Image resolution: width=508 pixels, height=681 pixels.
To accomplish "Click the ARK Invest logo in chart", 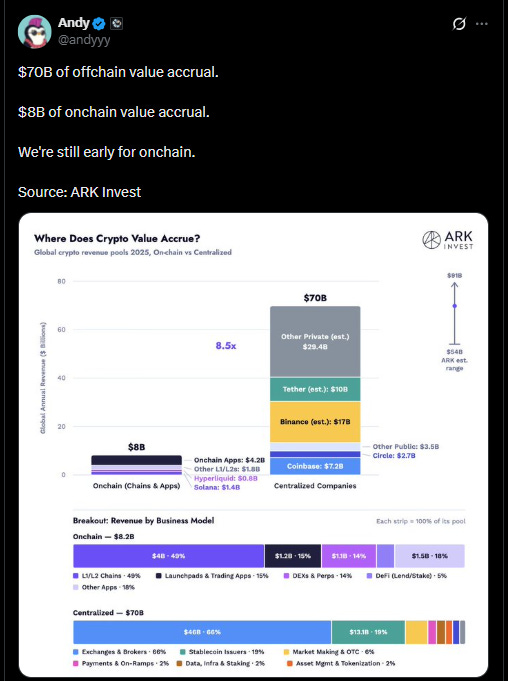I will click(x=448, y=240).
